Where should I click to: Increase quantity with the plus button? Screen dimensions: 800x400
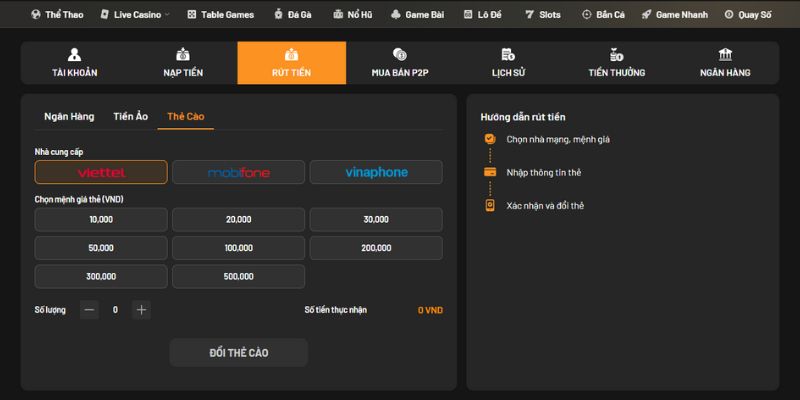(142, 310)
